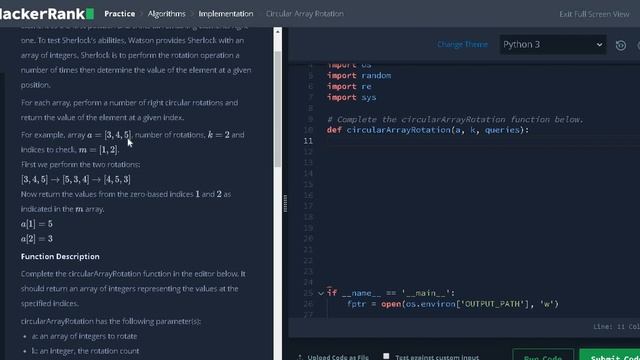Click the Run Code button
Viewport: 640px width, 360px height.
(543, 355)
